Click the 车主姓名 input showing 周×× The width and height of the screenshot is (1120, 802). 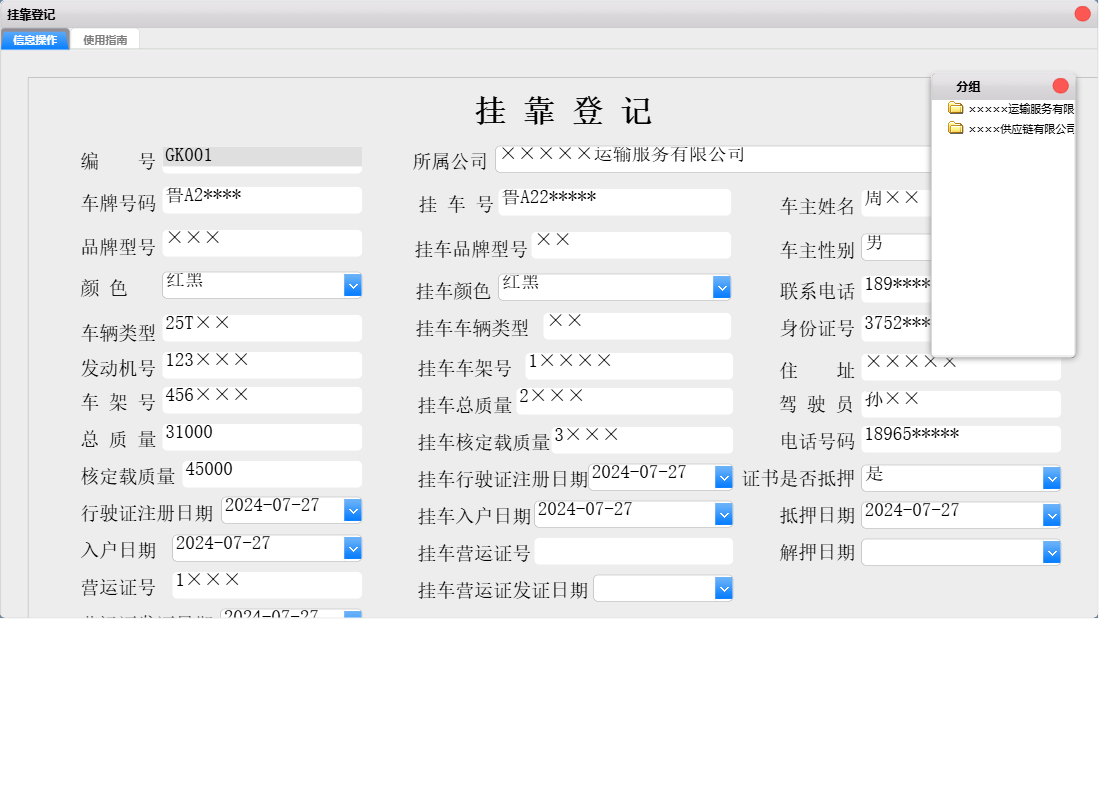[x=895, y=200]
